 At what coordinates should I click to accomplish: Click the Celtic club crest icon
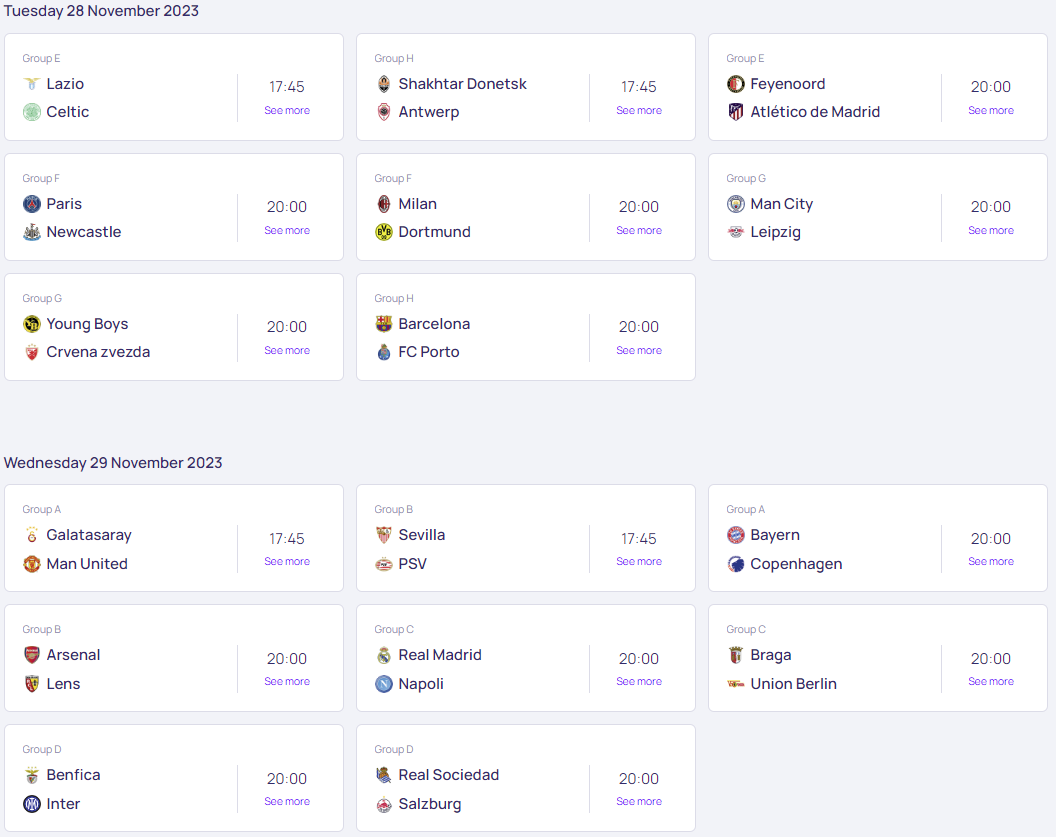32,112
